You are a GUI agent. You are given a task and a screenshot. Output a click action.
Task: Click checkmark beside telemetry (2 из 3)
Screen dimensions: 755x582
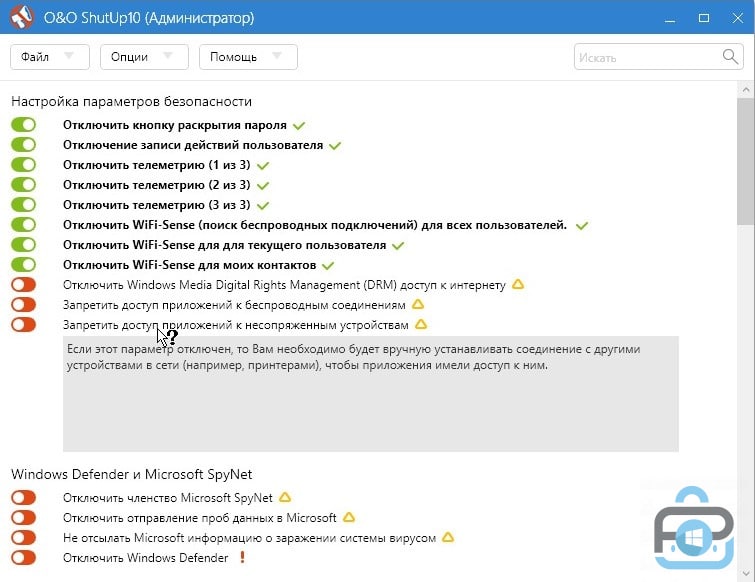pyautogui.click(x=263, y=185)
